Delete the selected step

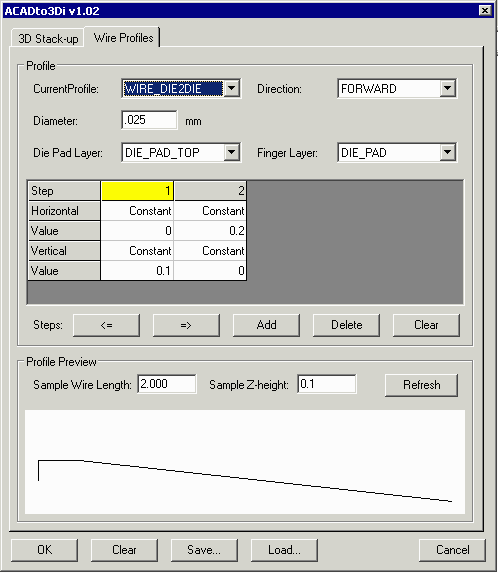(346, 325)
